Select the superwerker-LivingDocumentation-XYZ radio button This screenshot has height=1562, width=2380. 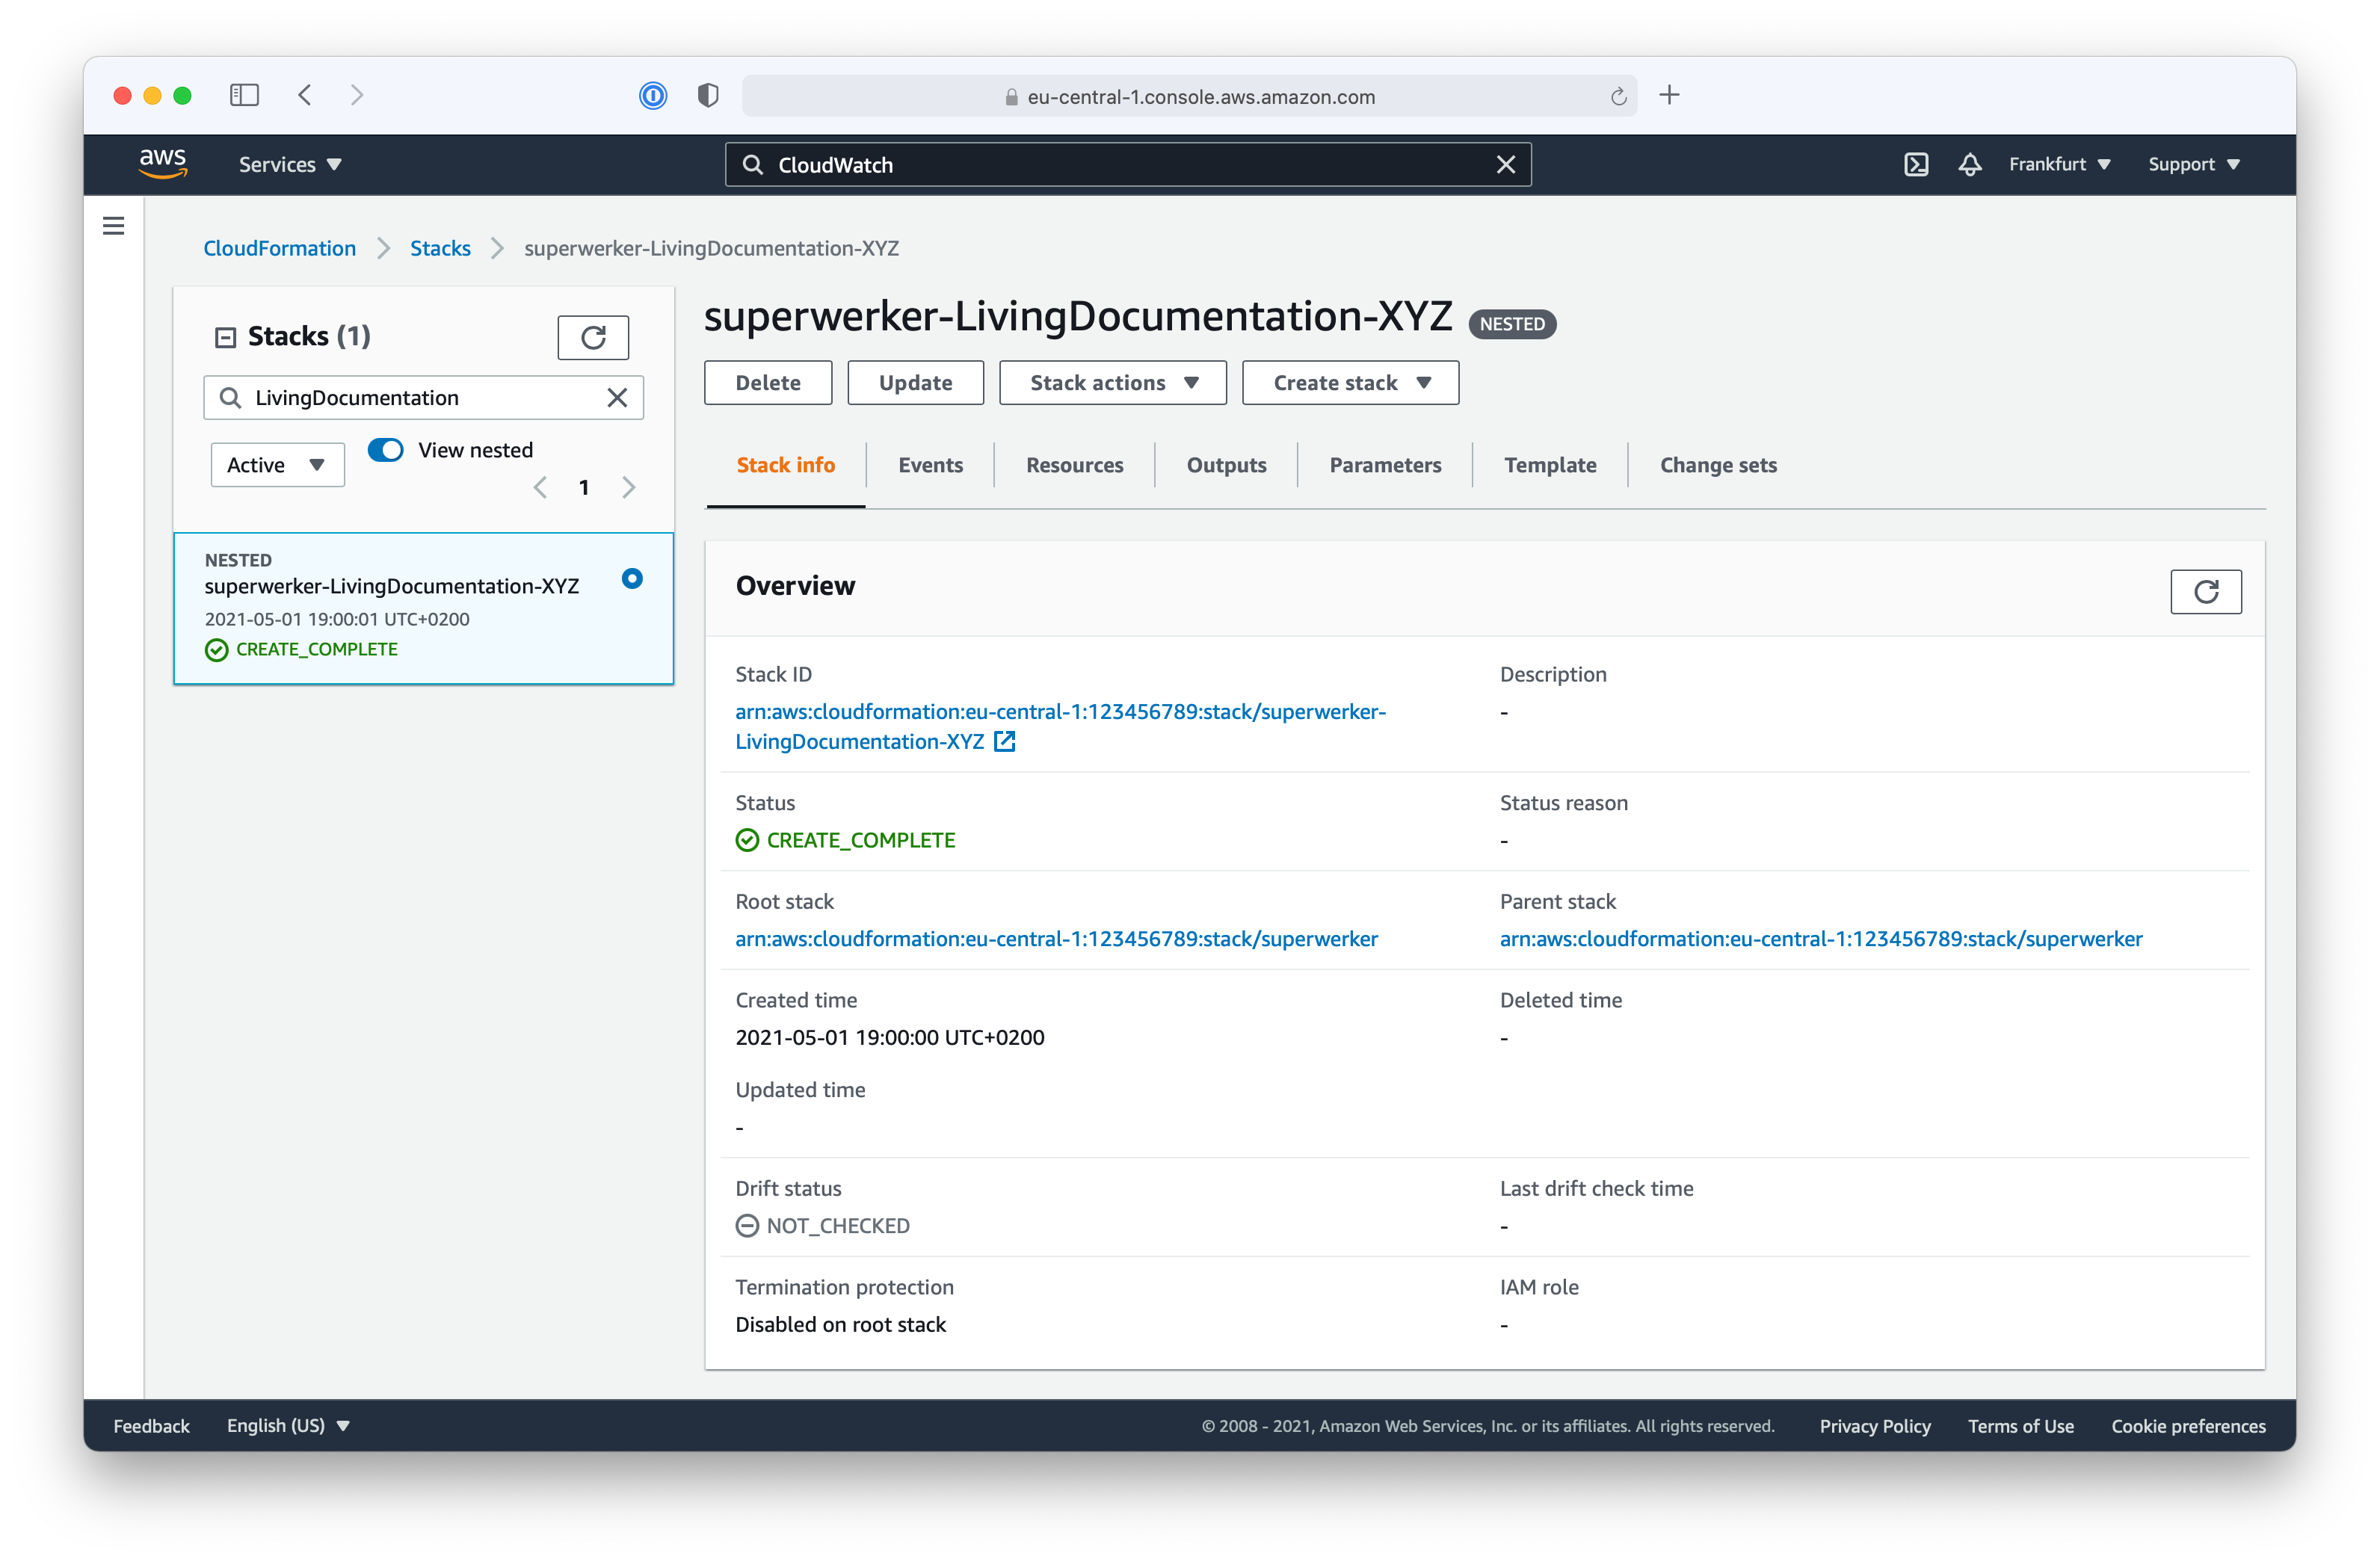pos(632,578)
